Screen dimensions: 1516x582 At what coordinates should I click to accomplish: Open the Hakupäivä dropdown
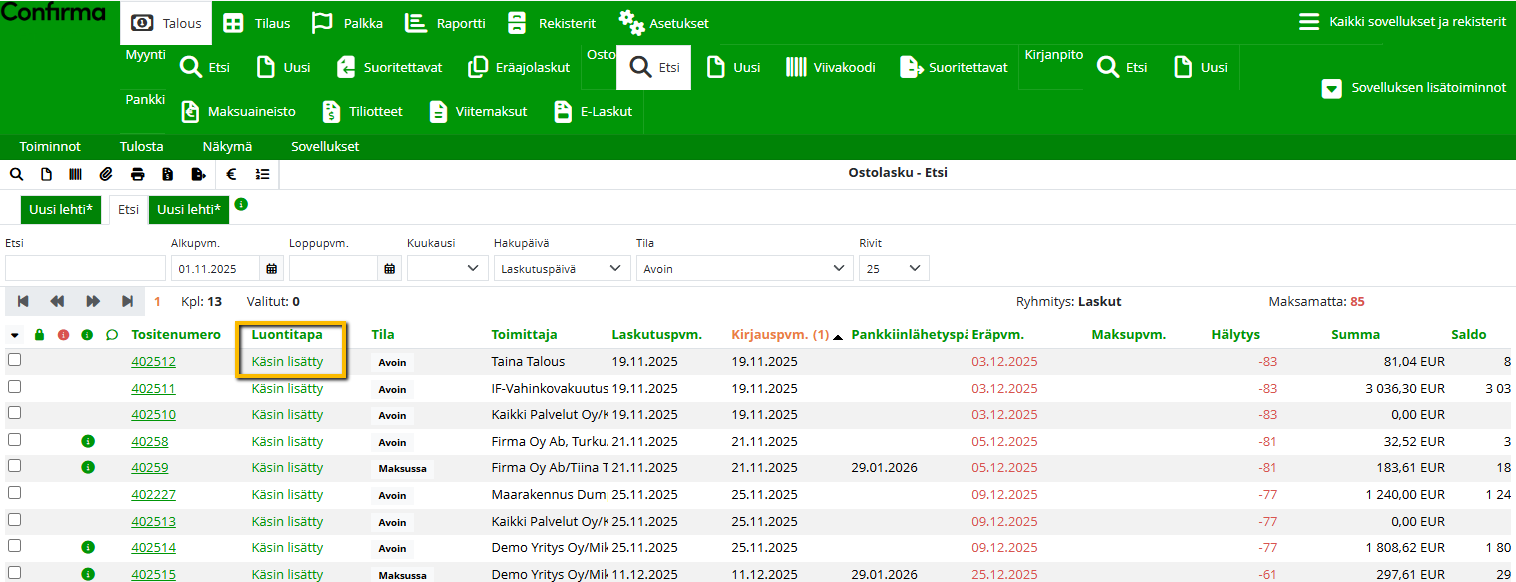click(x=562, y=268)
